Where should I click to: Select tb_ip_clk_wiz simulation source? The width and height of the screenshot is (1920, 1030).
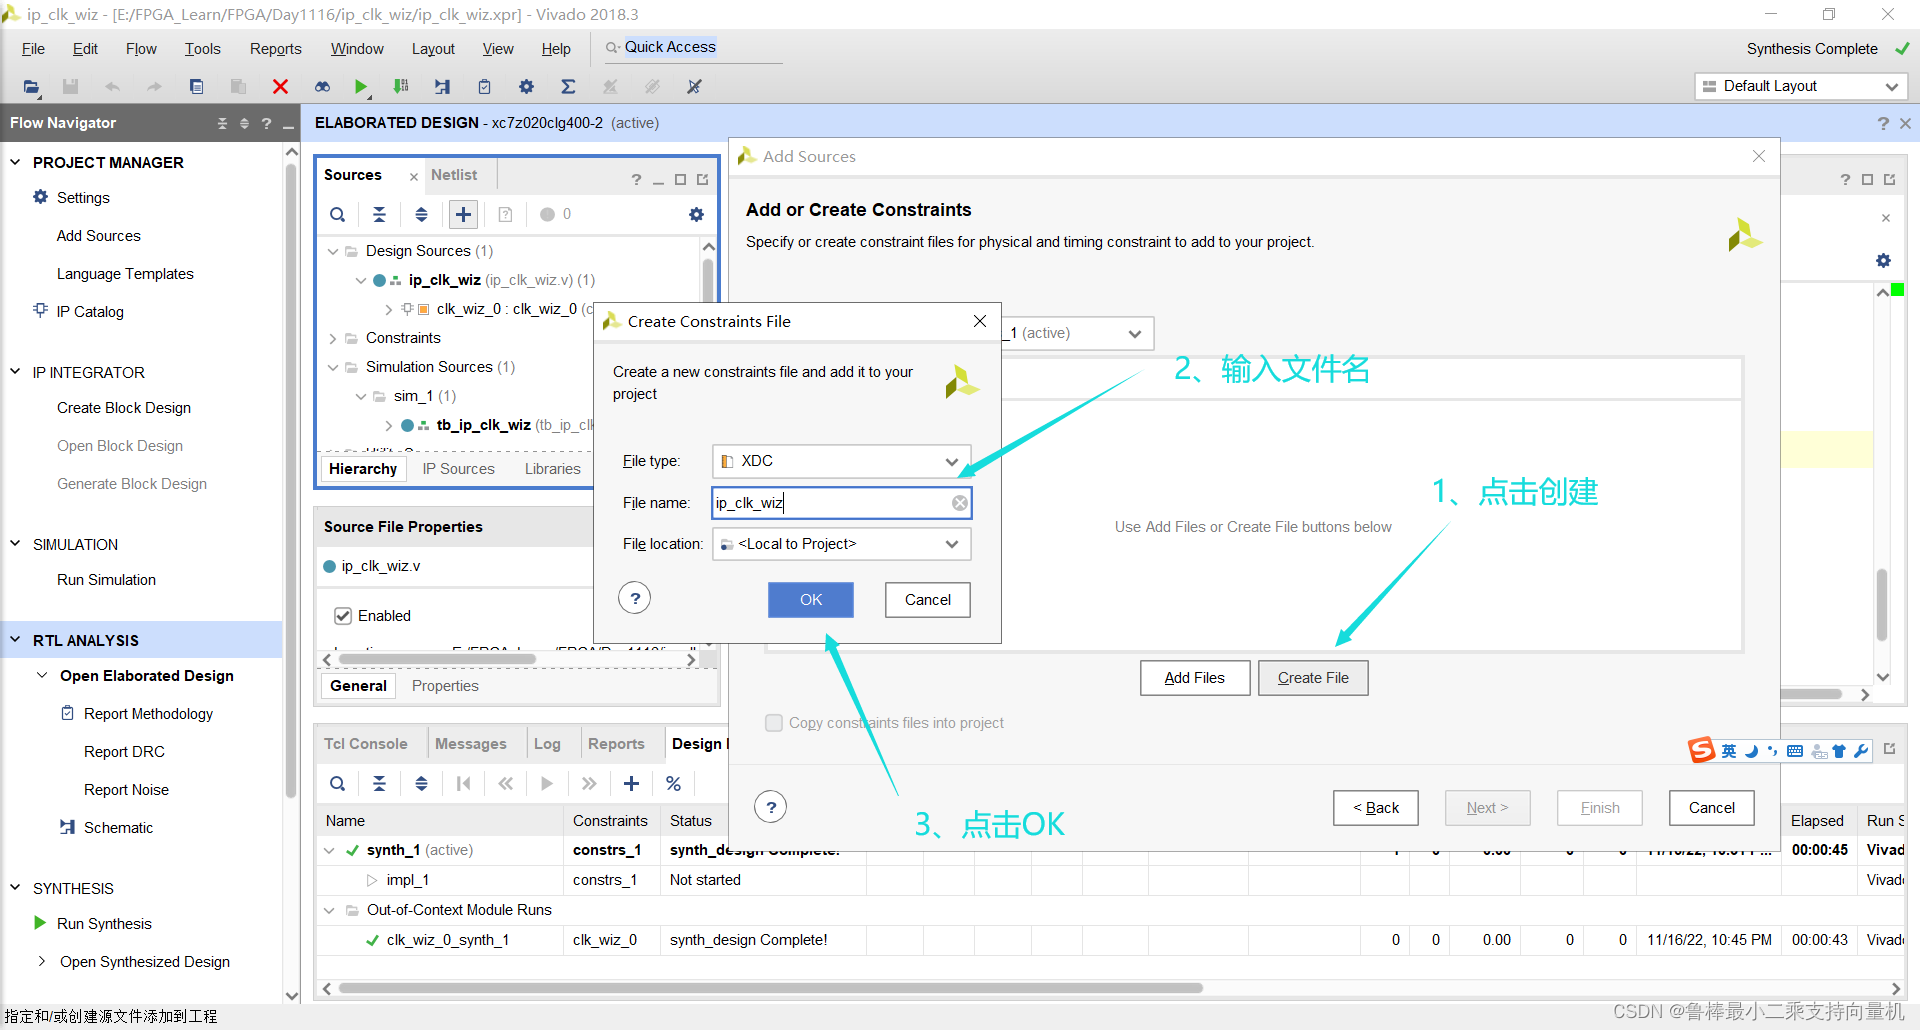coord(483,425)
